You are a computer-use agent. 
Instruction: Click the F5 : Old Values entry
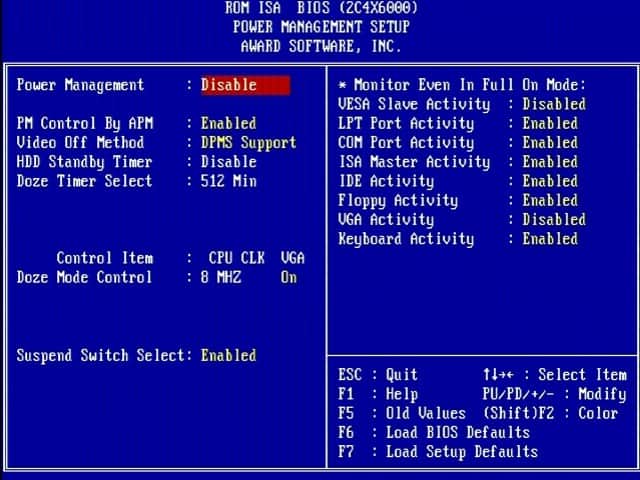coord(402,413)
